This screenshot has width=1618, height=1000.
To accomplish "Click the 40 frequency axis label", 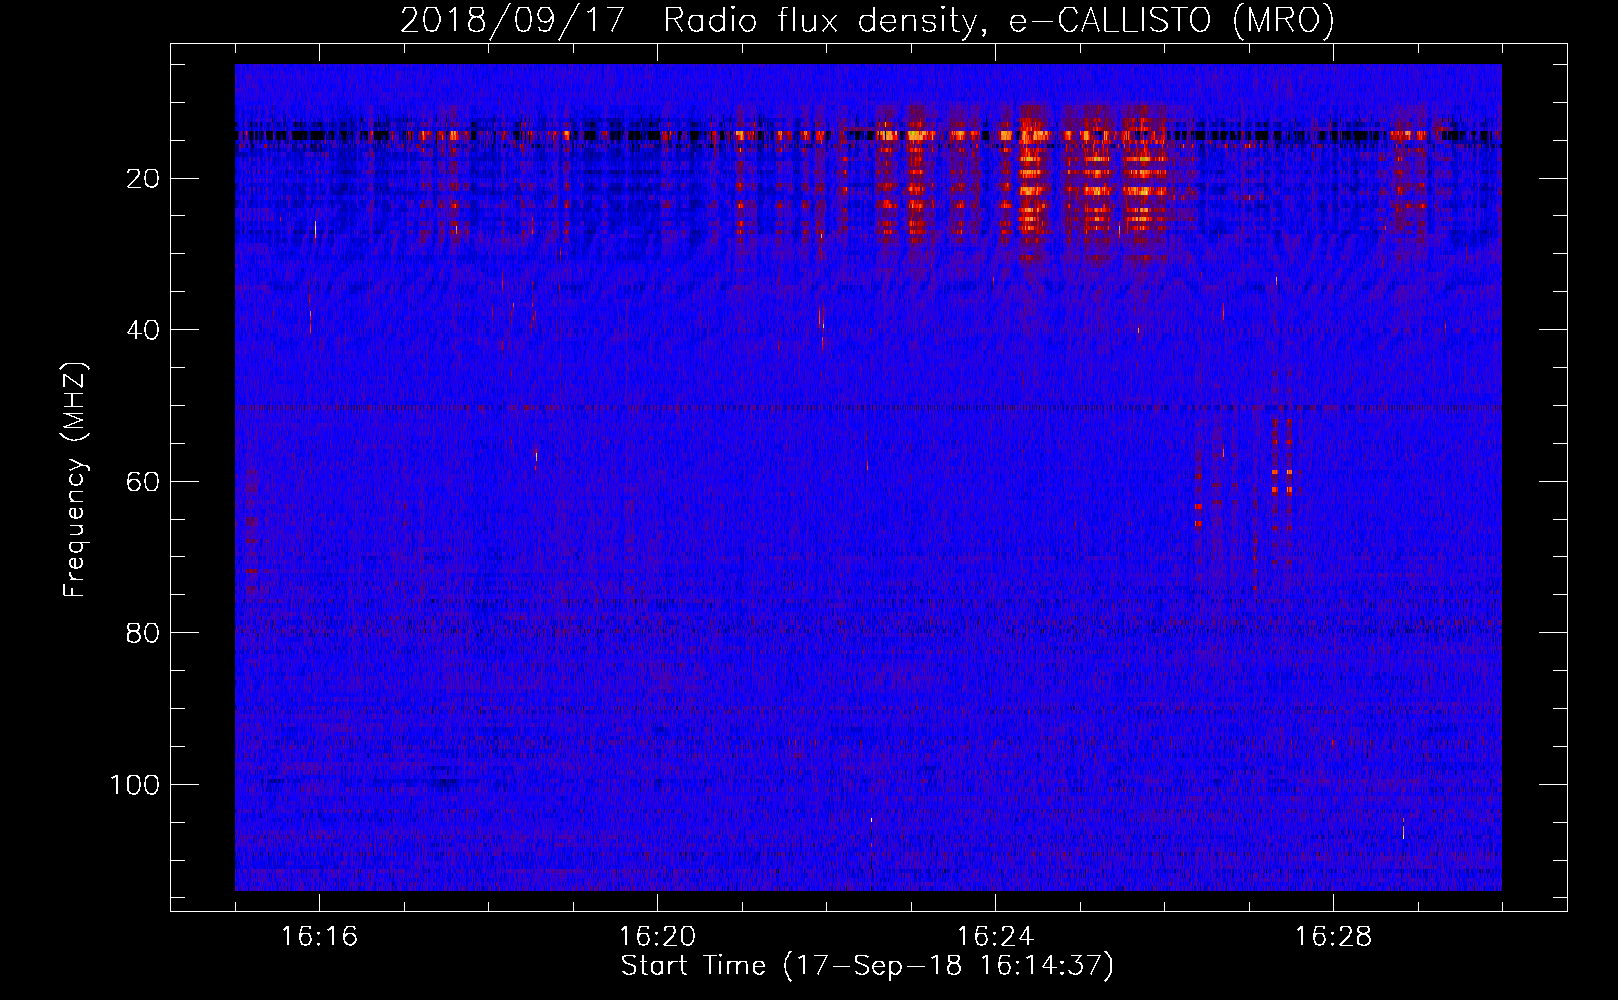I will click(x=144, y=330).
